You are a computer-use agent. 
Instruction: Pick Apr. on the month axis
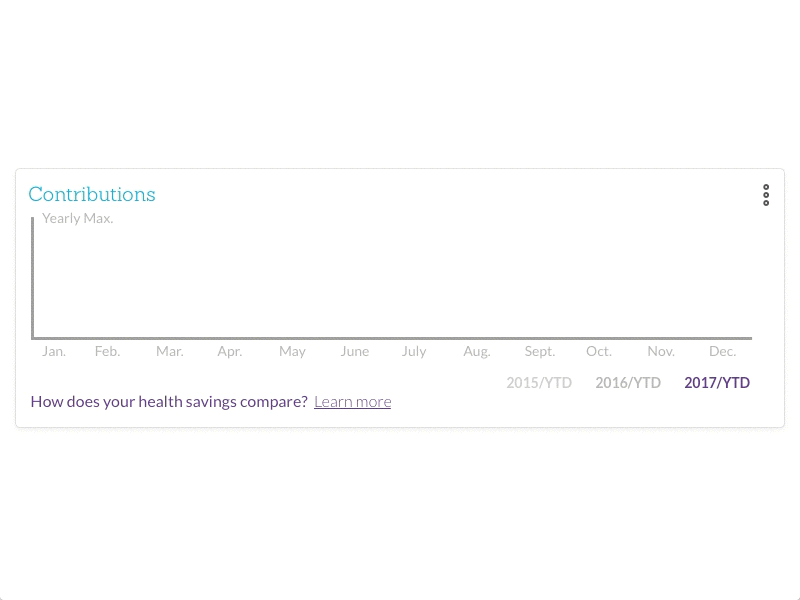click(230, 351)
